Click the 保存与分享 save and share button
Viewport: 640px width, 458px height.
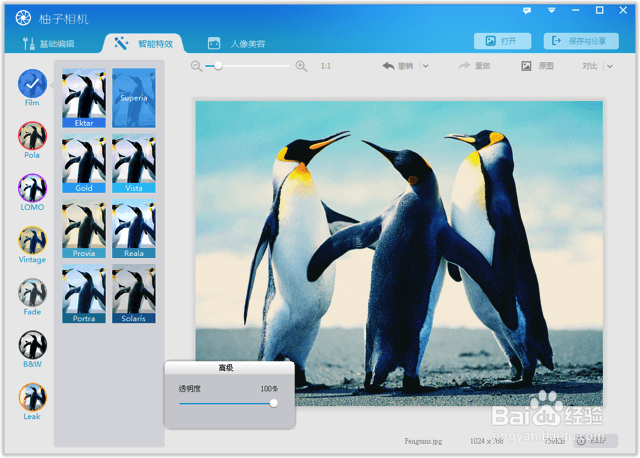pyautogui.click(x=581, y=41)
